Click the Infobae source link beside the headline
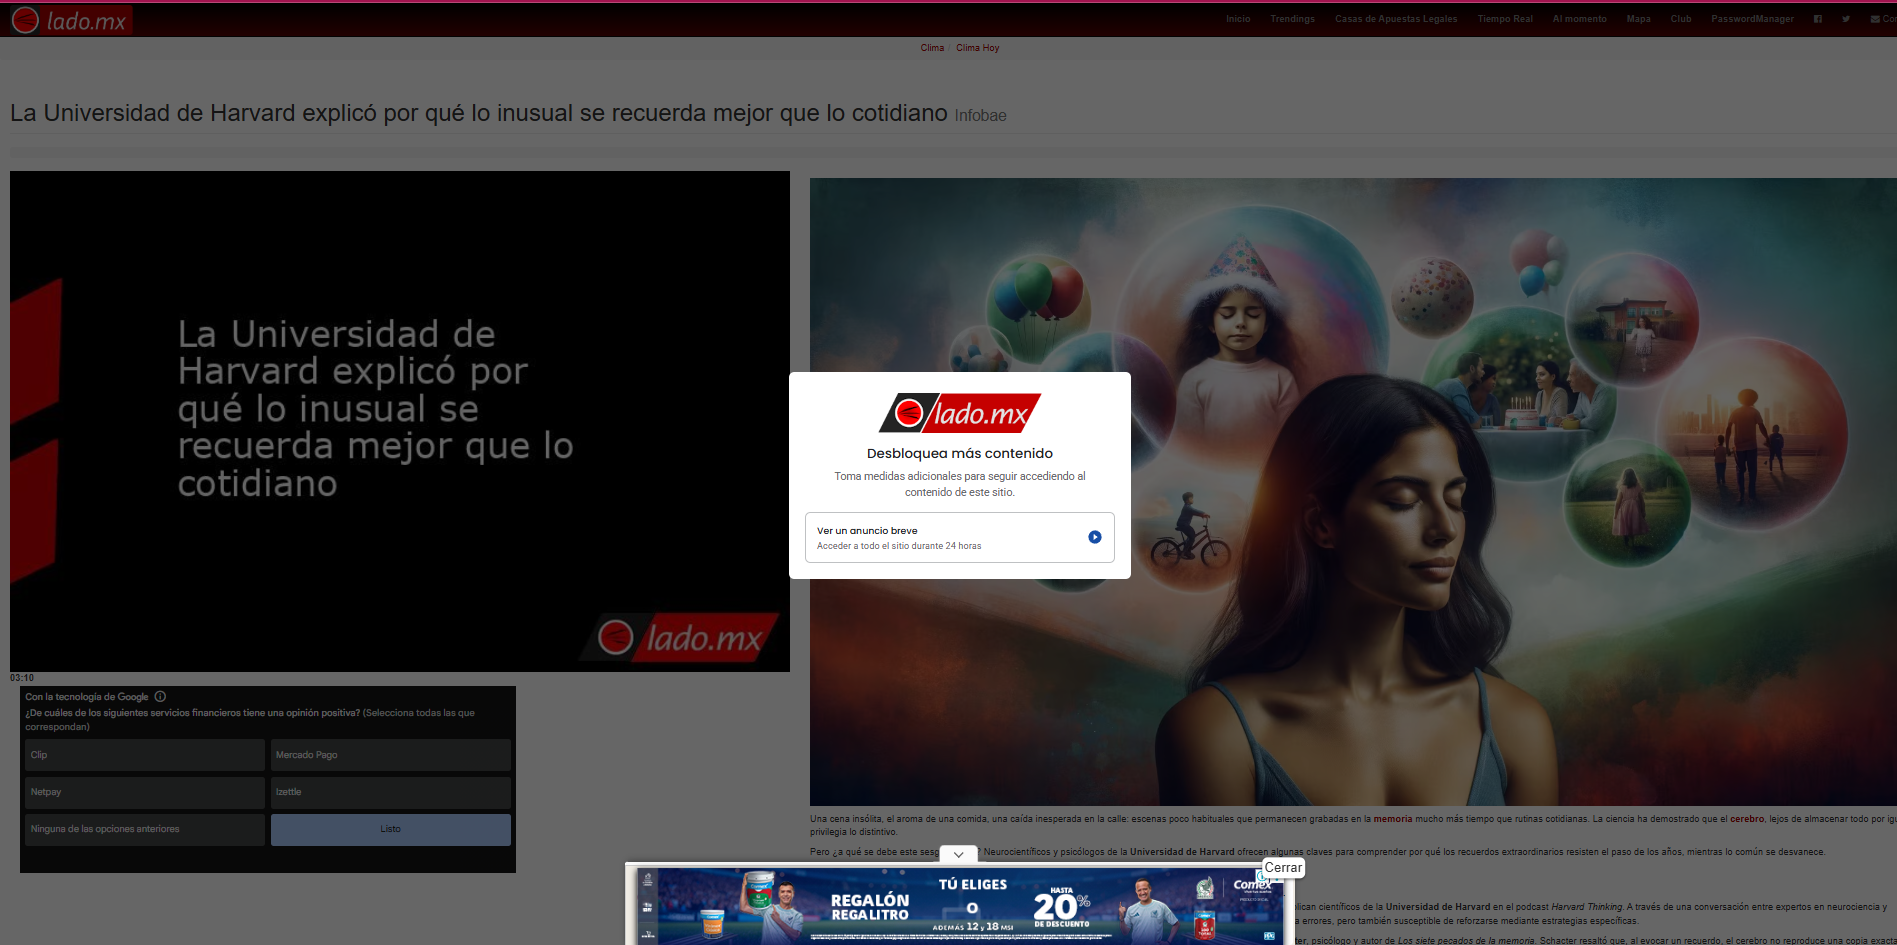The image size is (1897, 945). pyautogui.click(x=980, y=116)
